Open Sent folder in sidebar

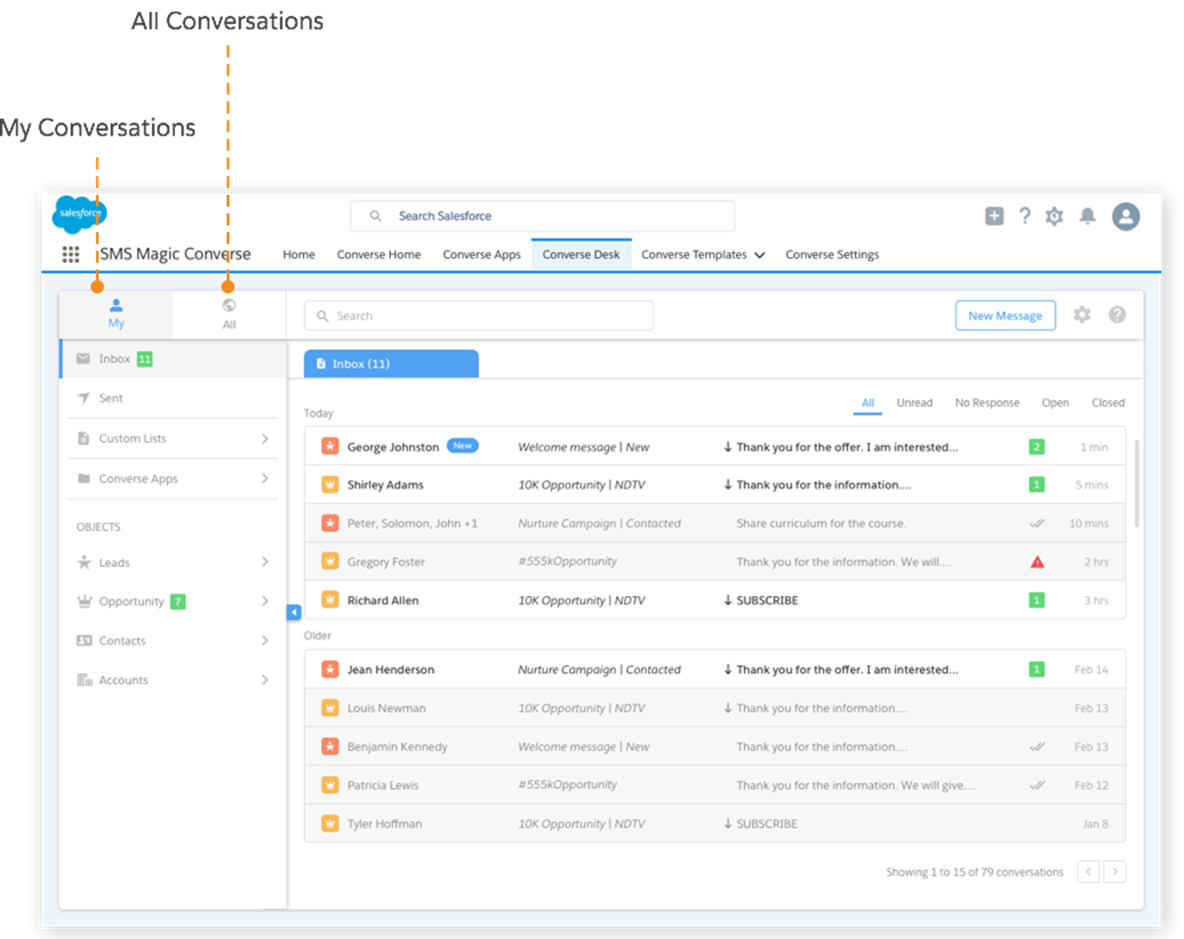pos(173,398)
